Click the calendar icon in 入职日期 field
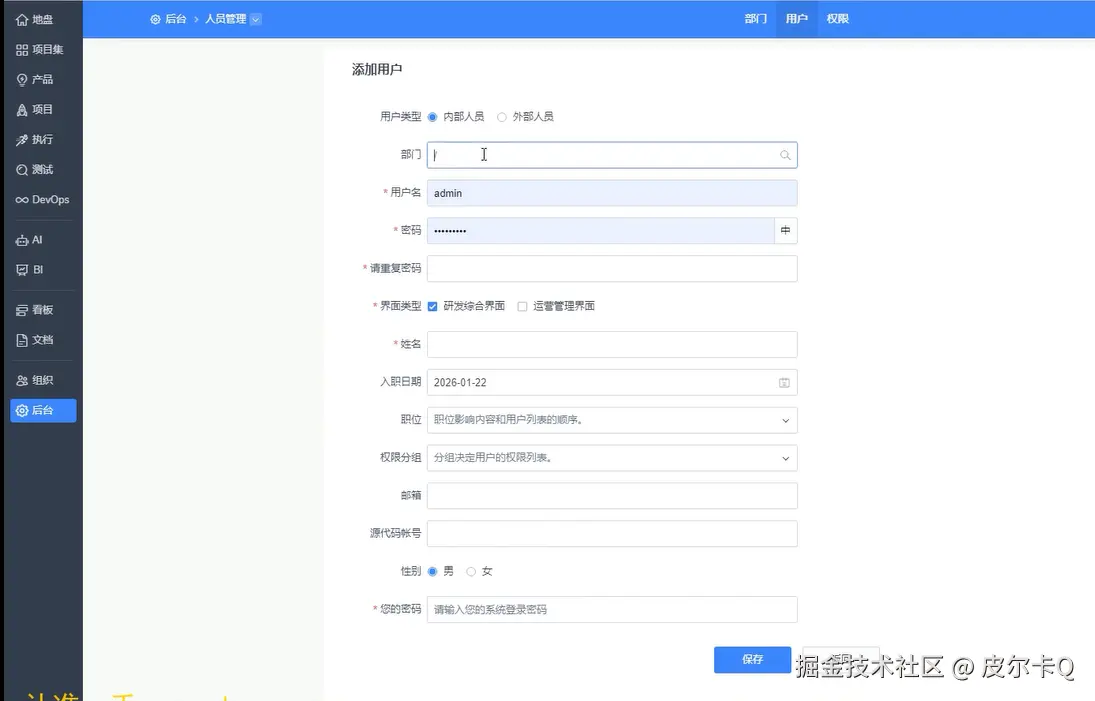The height and width of the screenshot is (701, 1095). (784, 383)
